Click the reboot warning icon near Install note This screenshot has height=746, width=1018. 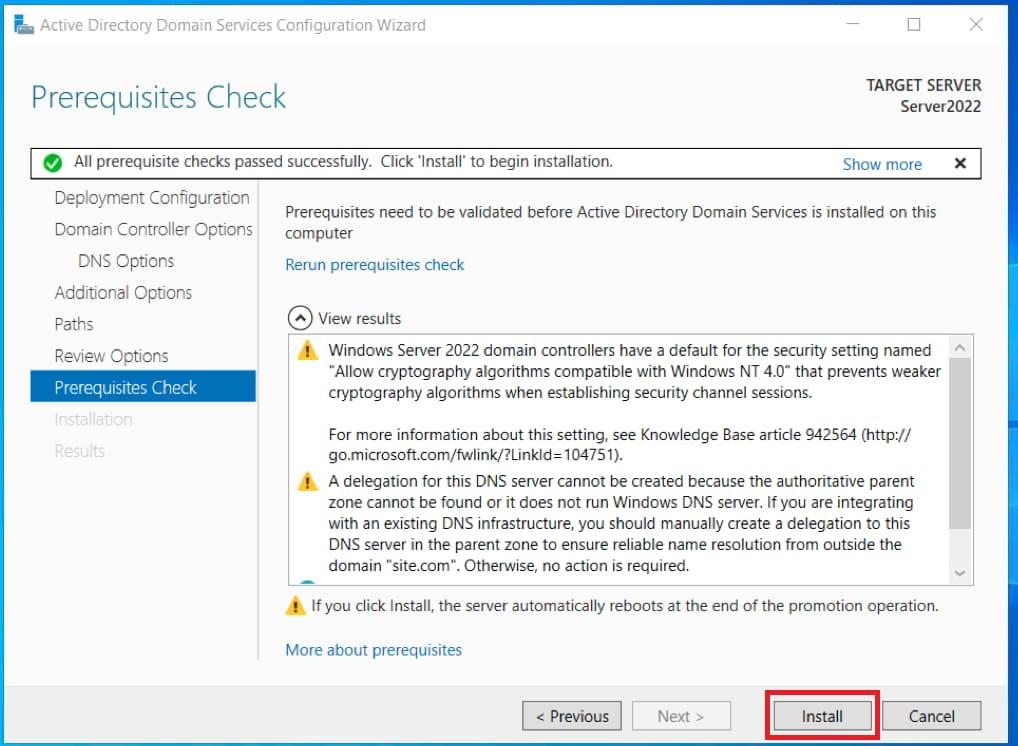(296, 605)
